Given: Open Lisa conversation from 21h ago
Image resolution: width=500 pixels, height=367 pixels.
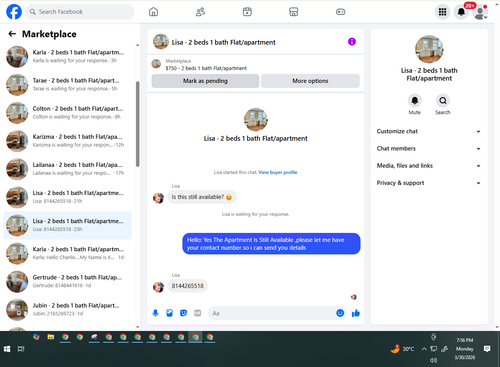Looking at the screenshot, I should (x=67, y=197).
